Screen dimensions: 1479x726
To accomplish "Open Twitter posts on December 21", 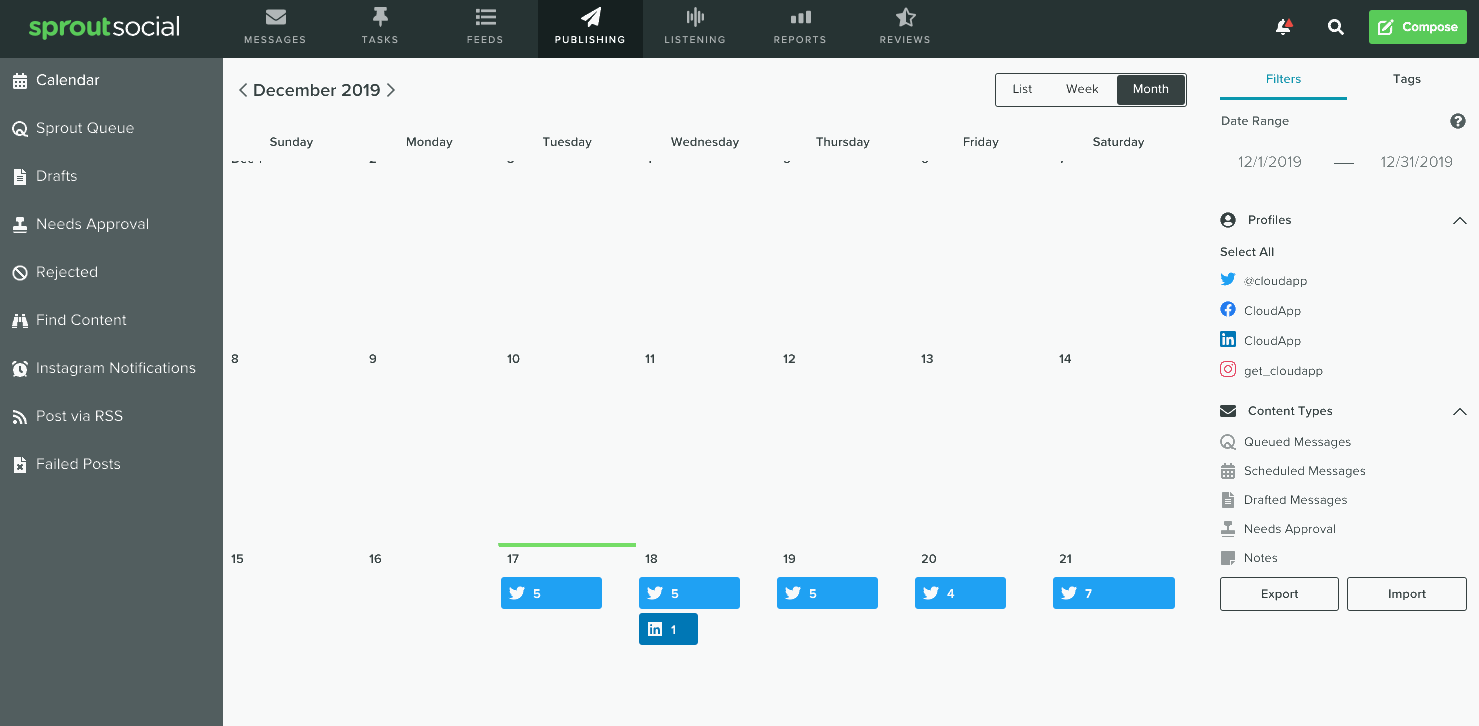I will point(1114,593).
